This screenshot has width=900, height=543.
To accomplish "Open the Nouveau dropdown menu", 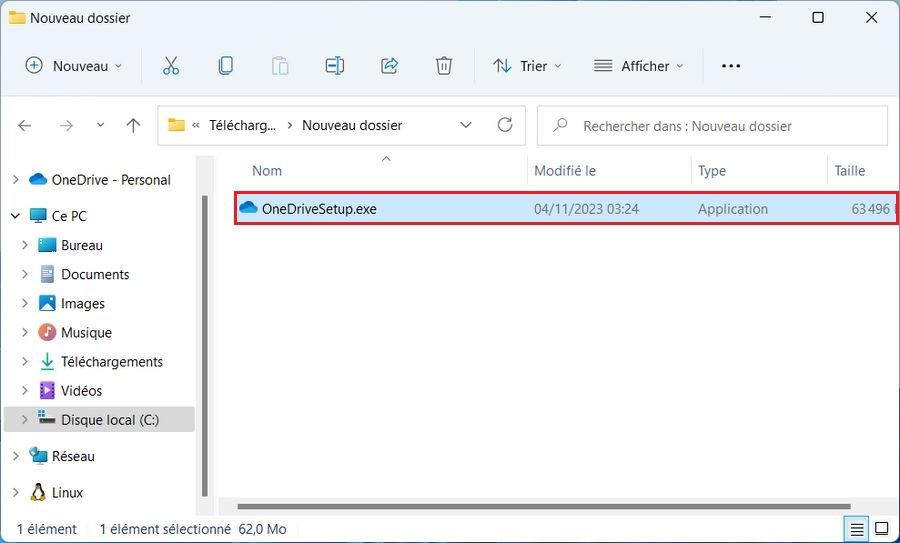I will click(x=74, y=66).
